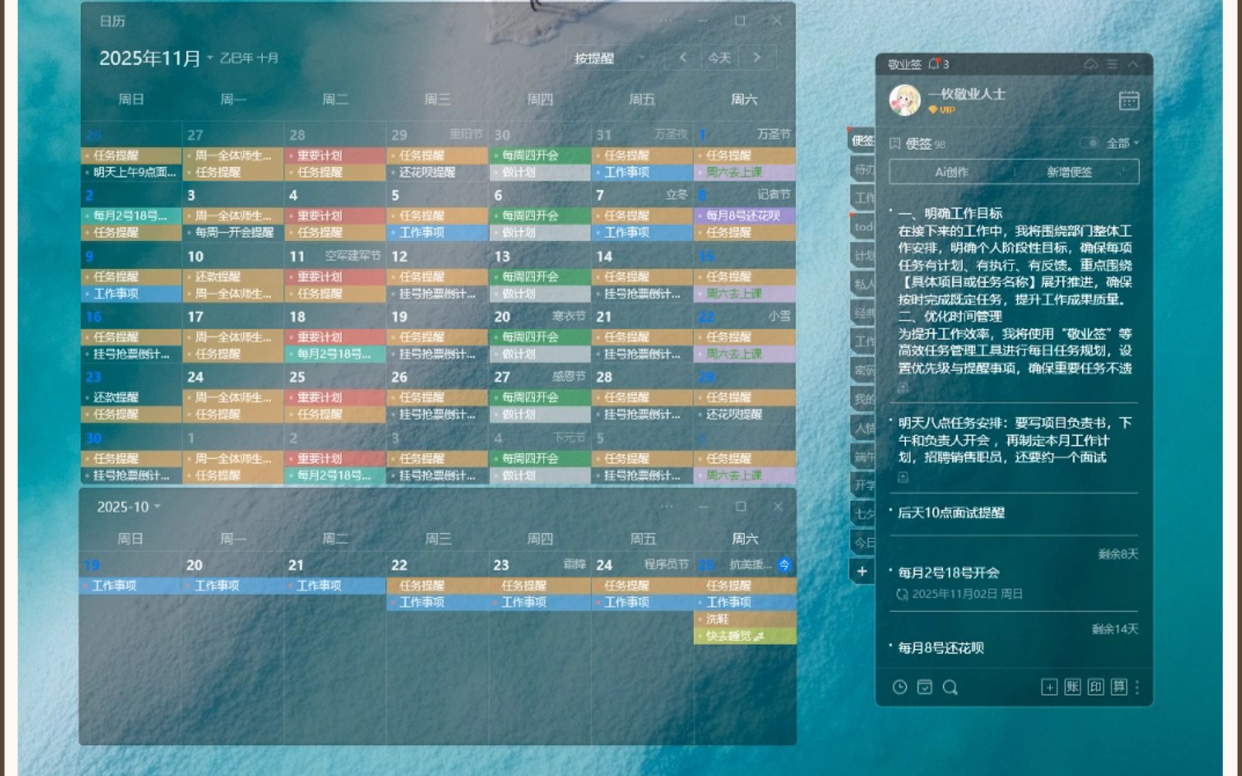The width and height of the screenshot is (1242, 776).
Task: Open the 印 stamp icon
Action: (x=1096, y=687)
